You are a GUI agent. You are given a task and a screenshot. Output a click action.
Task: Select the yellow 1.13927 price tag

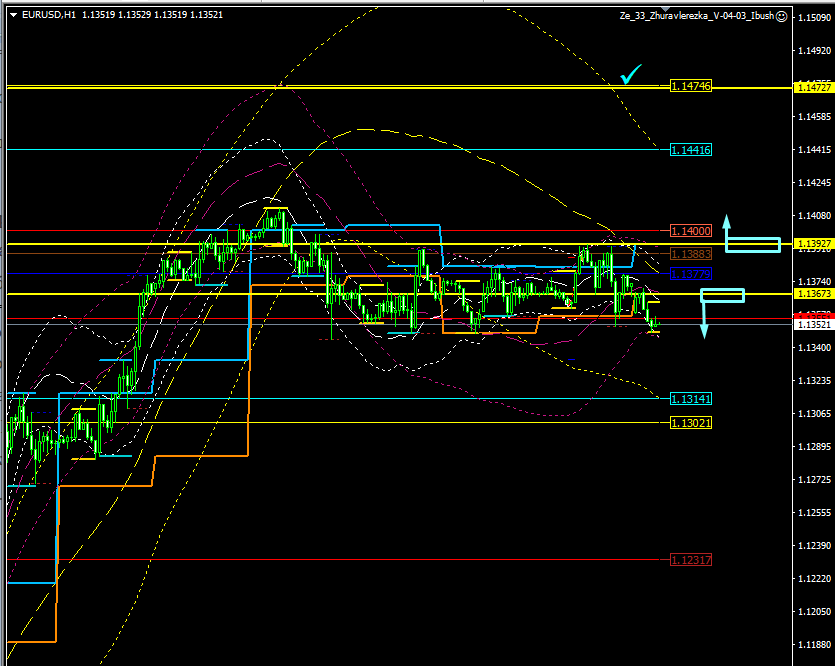814,244
